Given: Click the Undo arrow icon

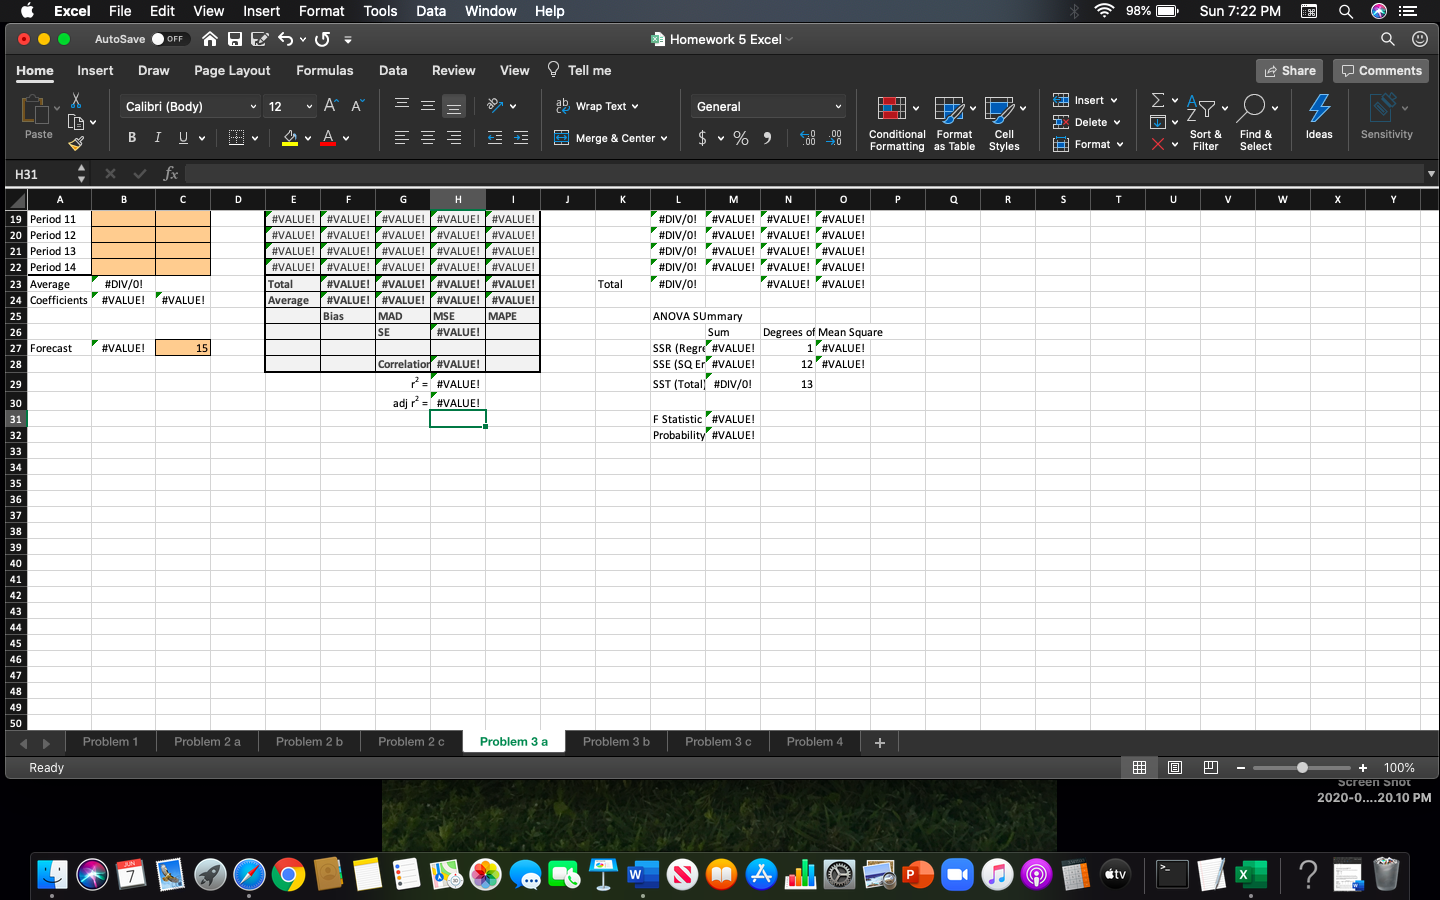Looking at the screenshot, I should click(x=286, y=39).
